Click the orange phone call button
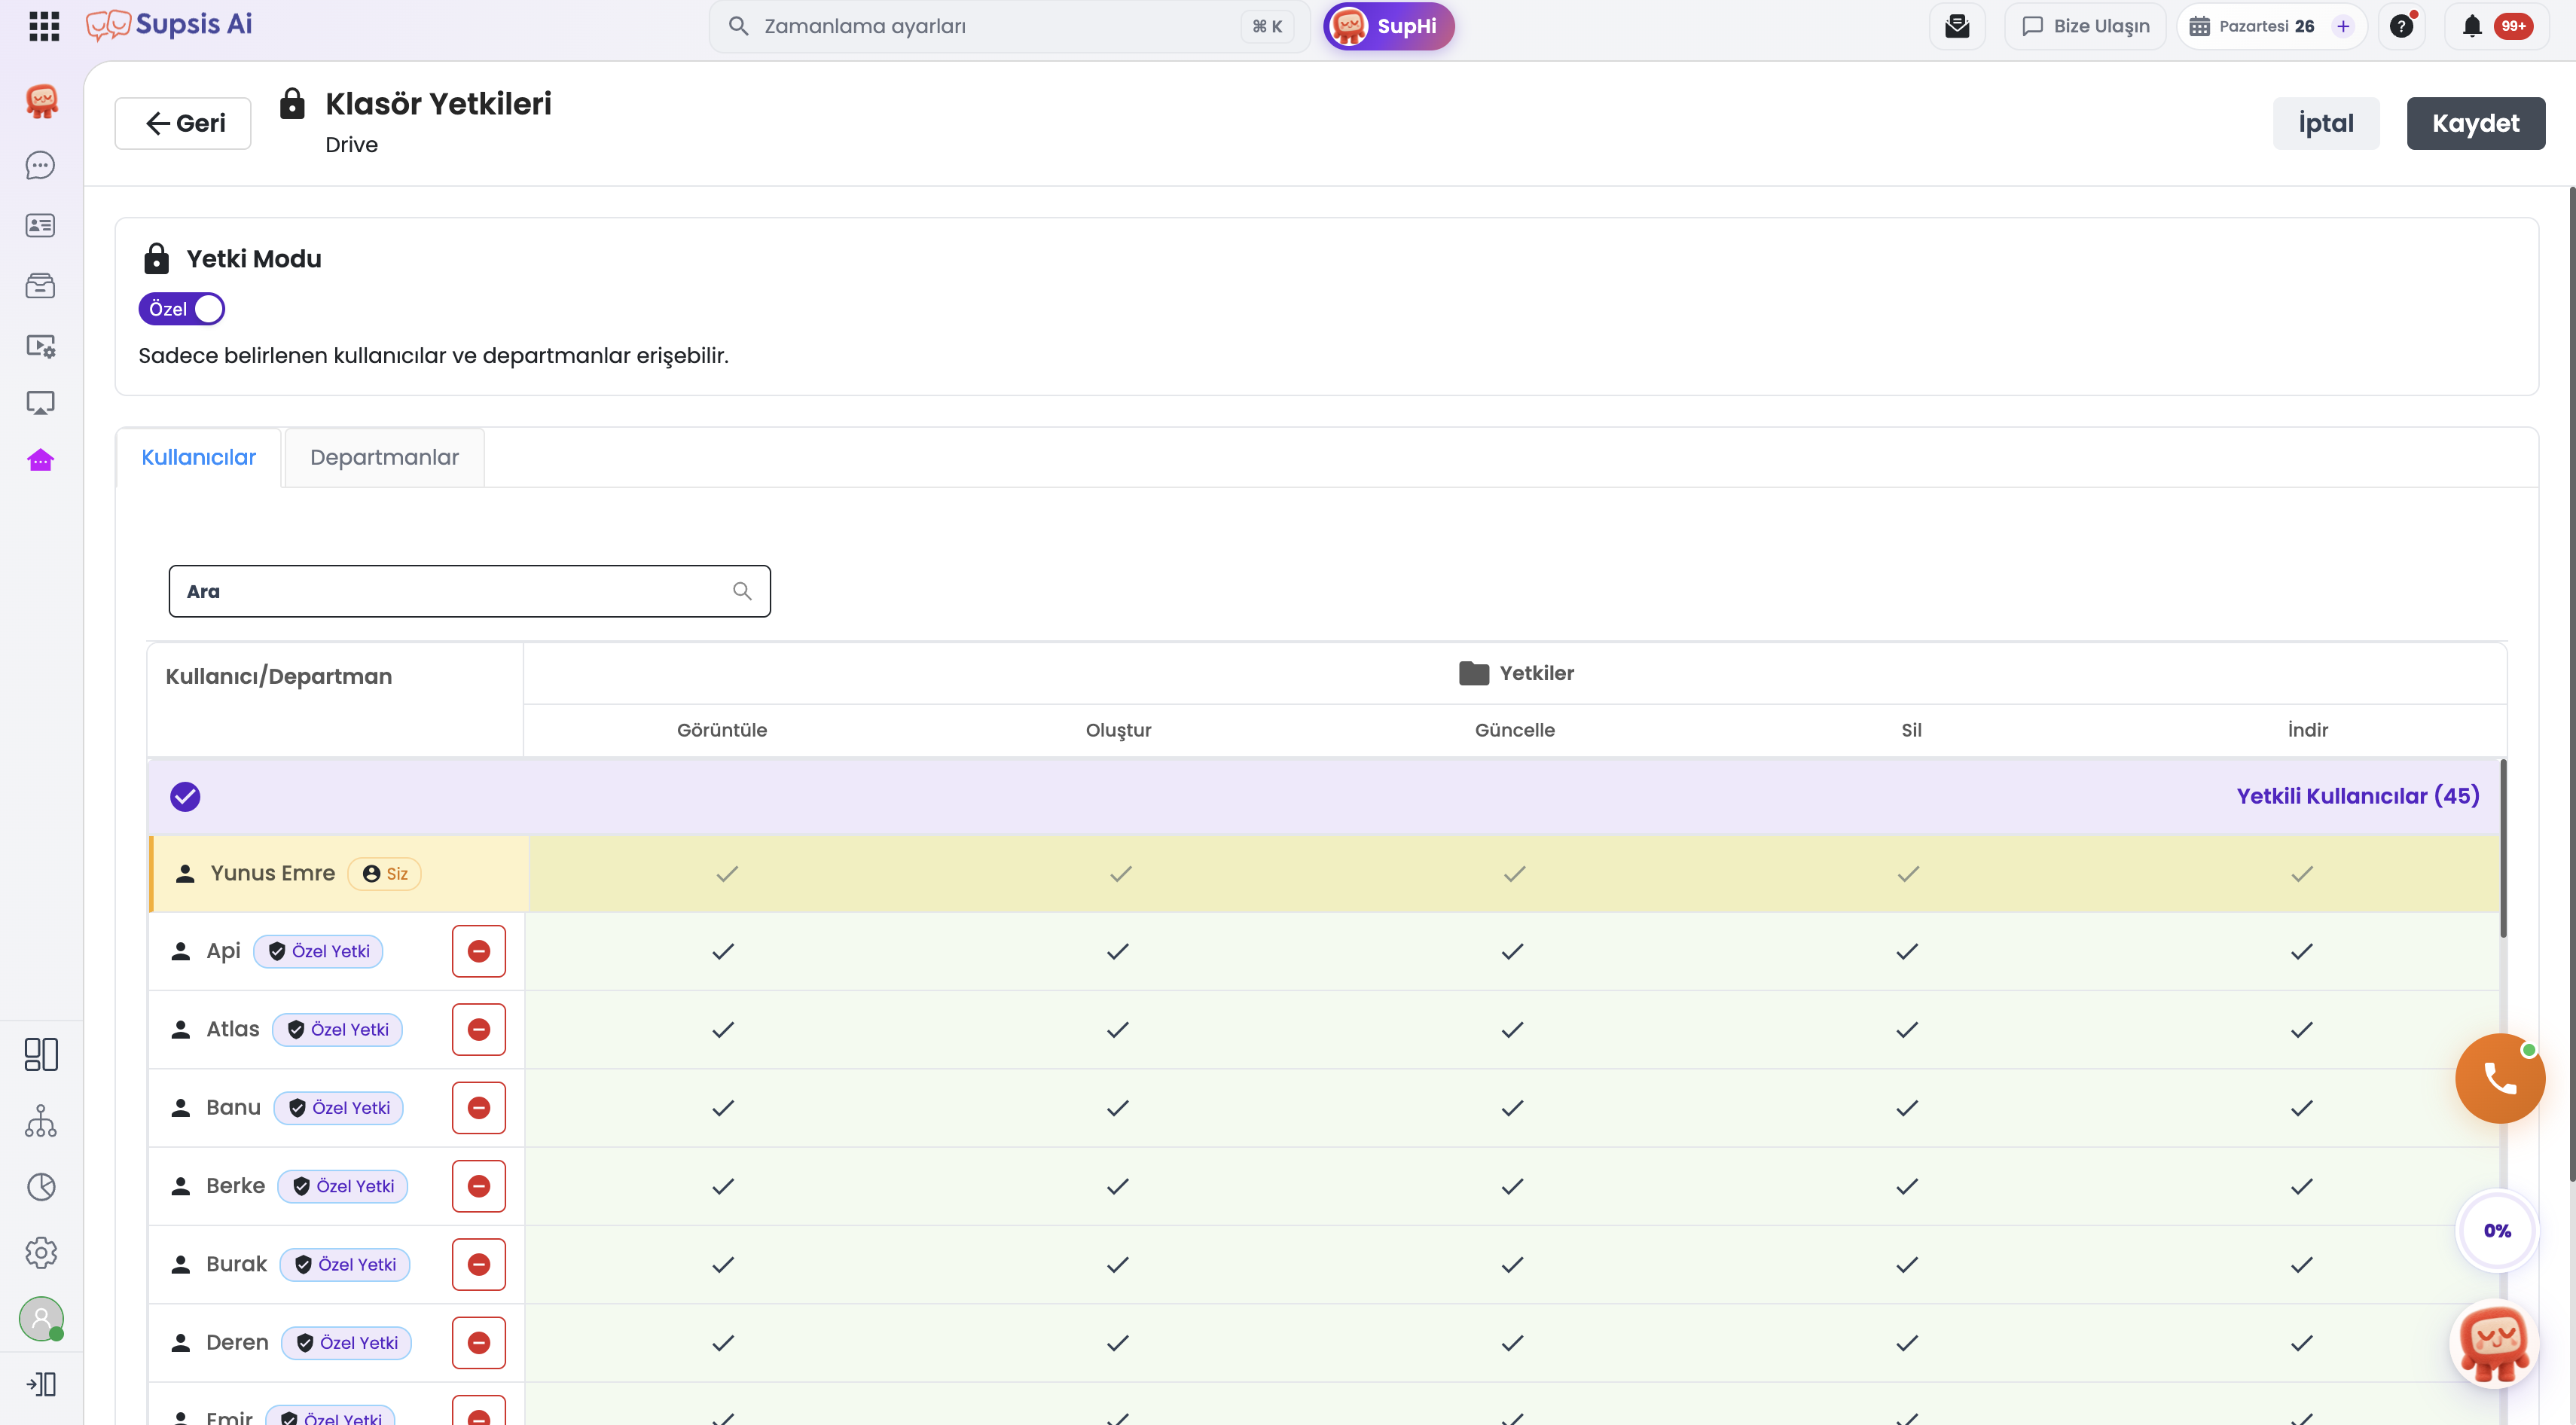 click(x=2500, y=1078)
